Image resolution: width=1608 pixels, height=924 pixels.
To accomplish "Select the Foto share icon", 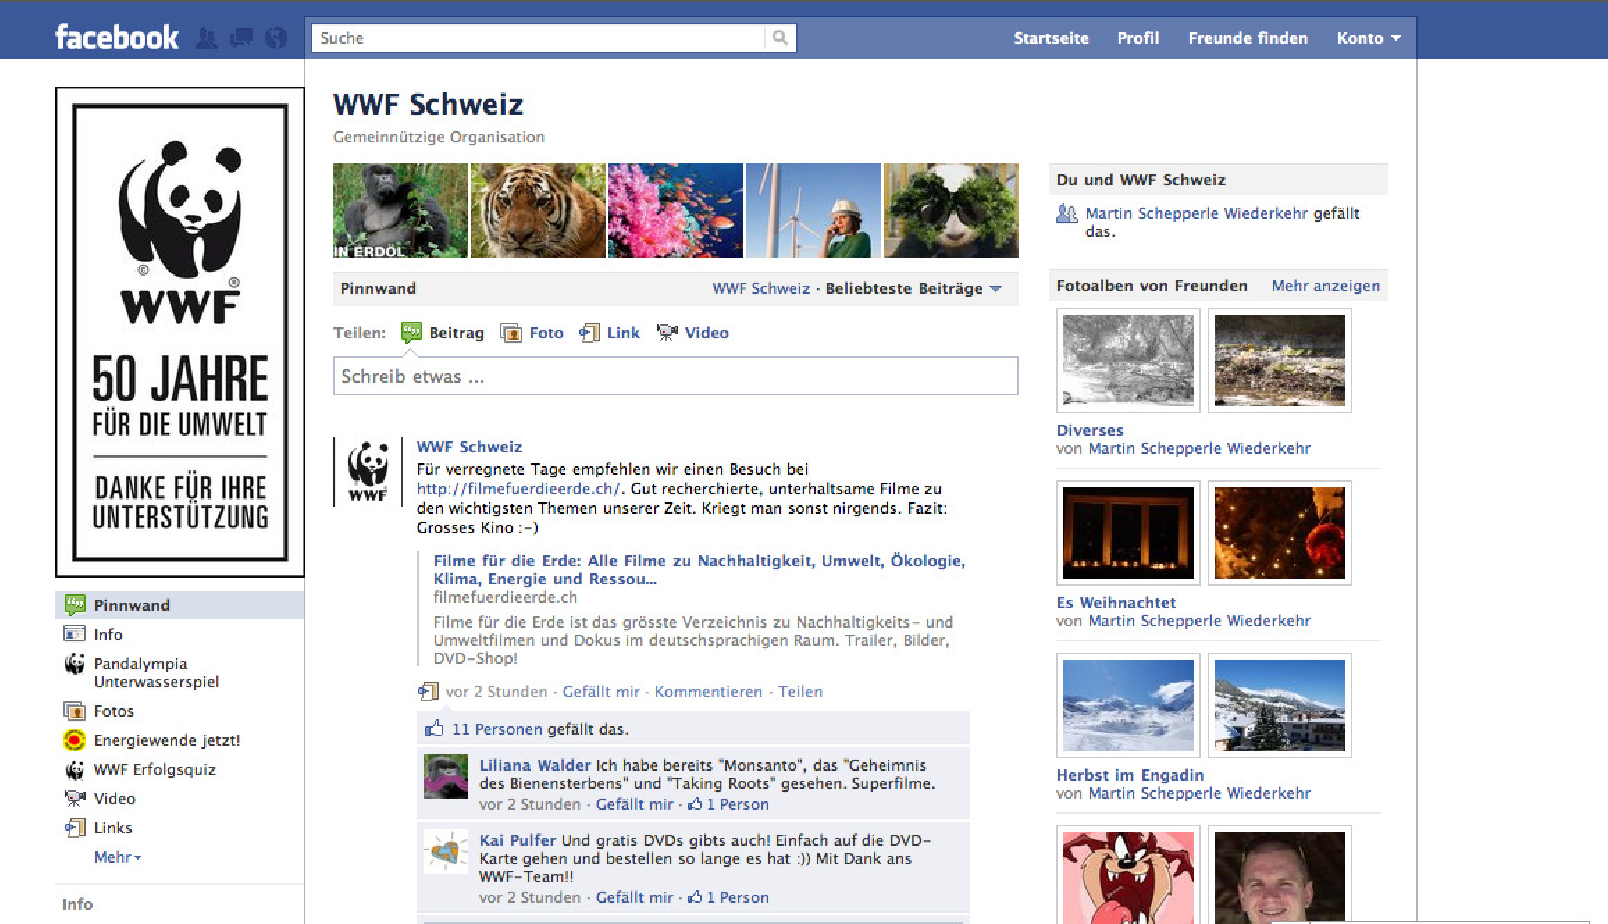I will 511,333.
